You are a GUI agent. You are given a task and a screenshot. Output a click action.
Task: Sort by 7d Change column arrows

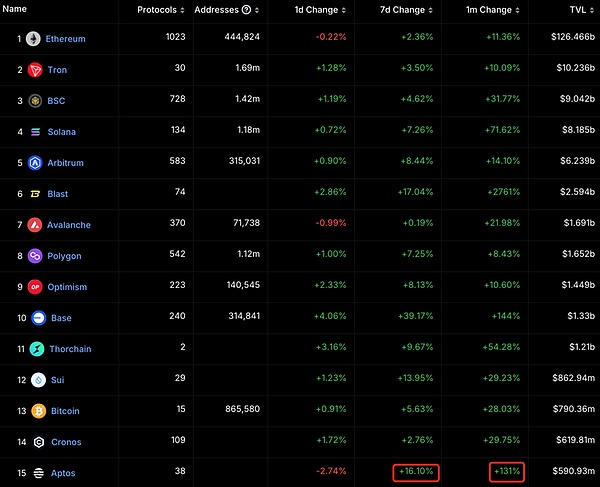(430, 10)
